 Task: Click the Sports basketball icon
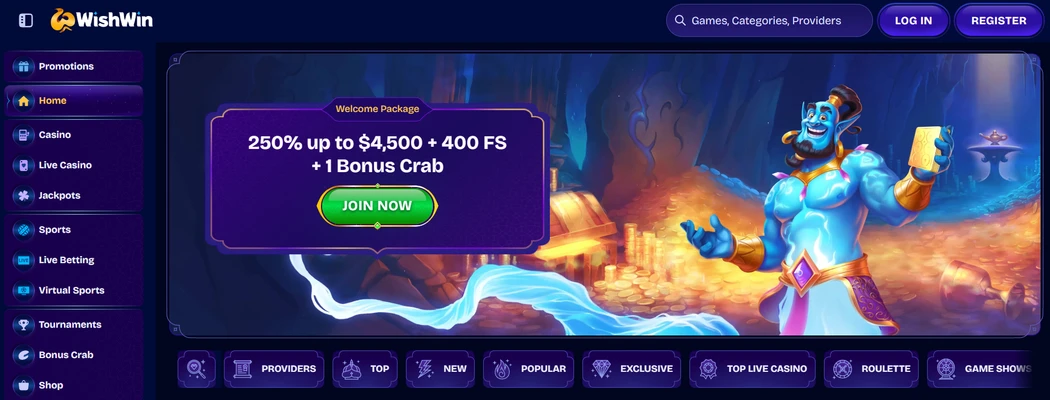coord(23,230)
